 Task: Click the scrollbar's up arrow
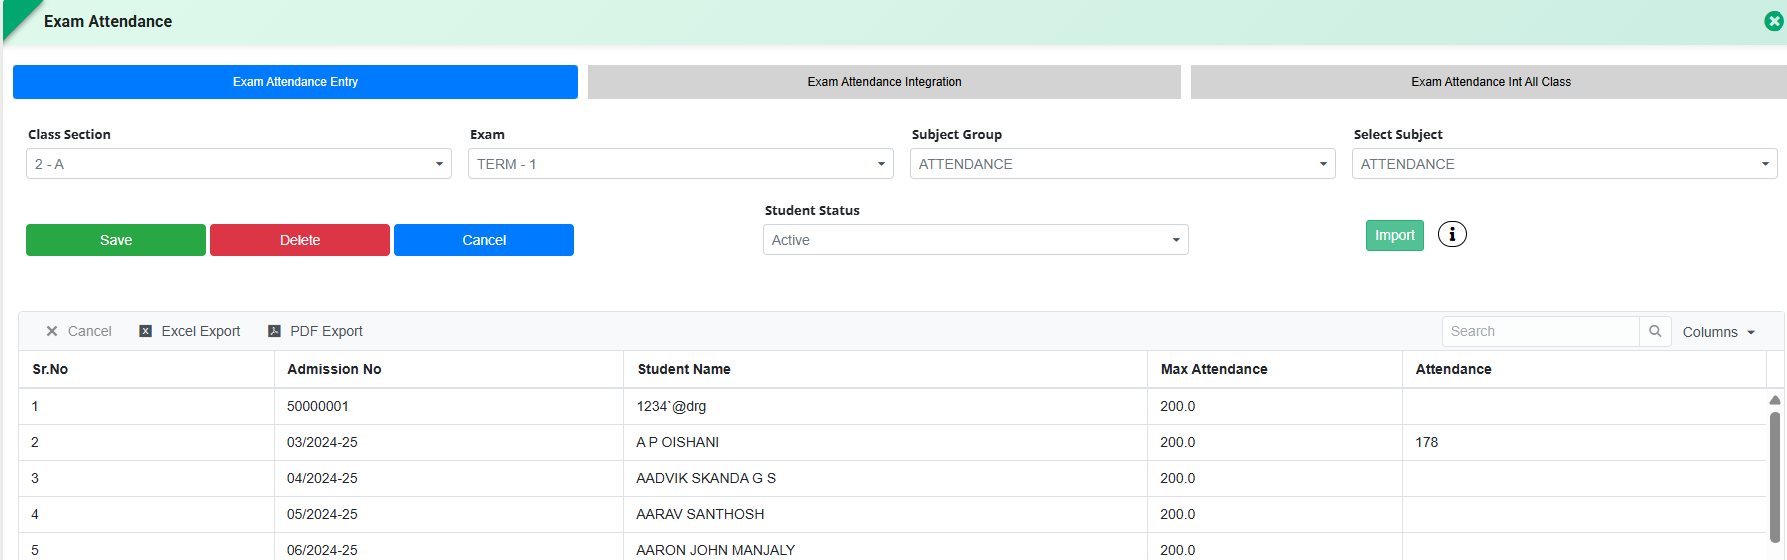[x=1775, y=400]
